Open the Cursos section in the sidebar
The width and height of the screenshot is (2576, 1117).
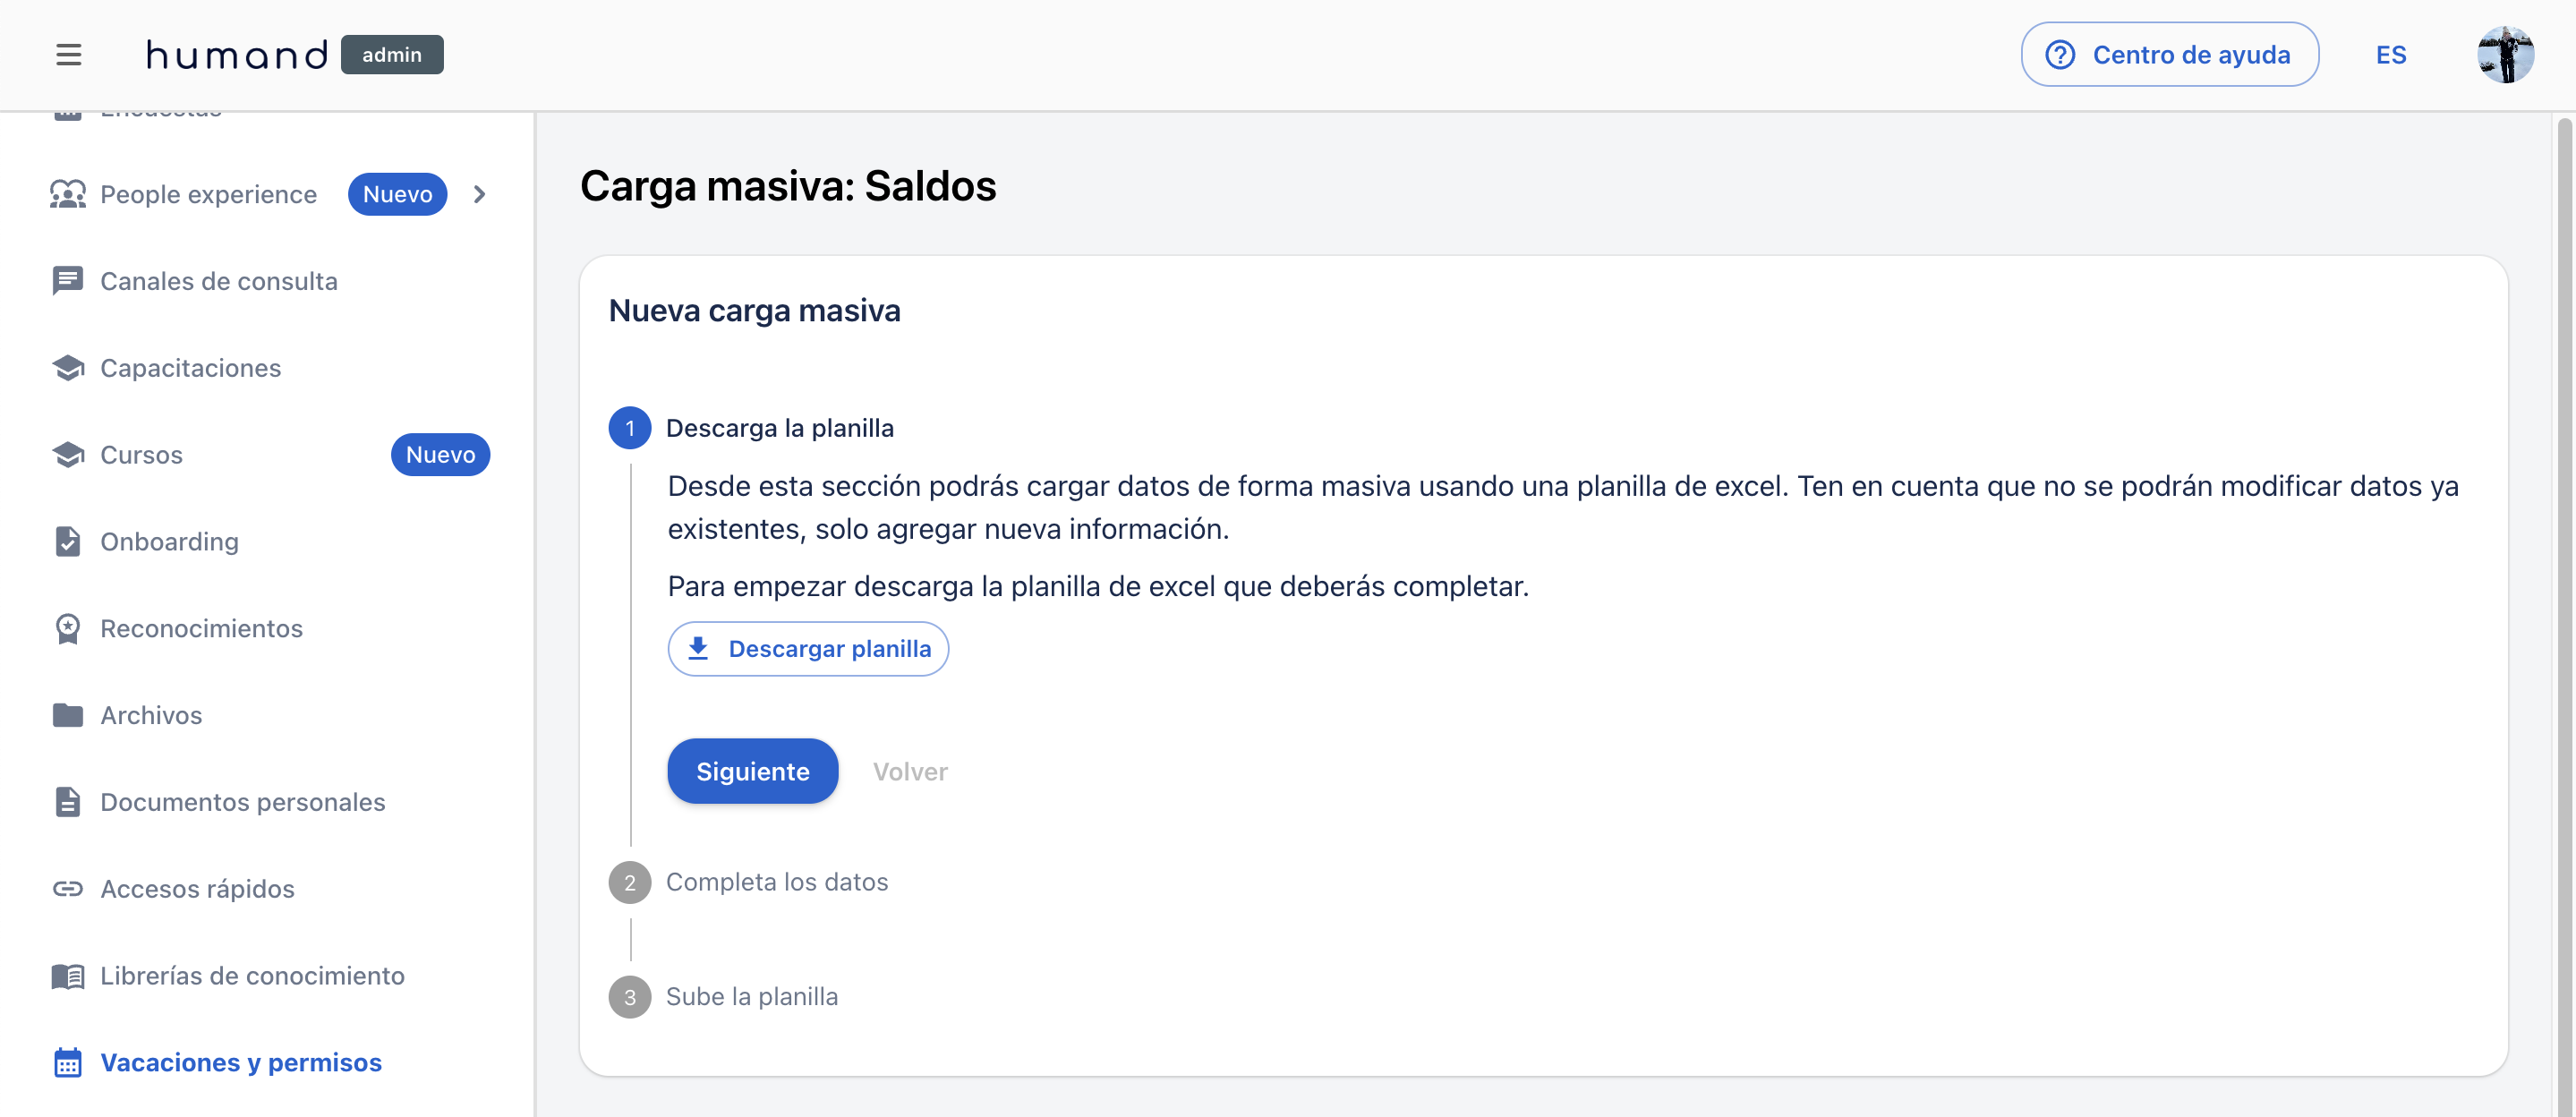pyautogui.click(x=141, y=454)
